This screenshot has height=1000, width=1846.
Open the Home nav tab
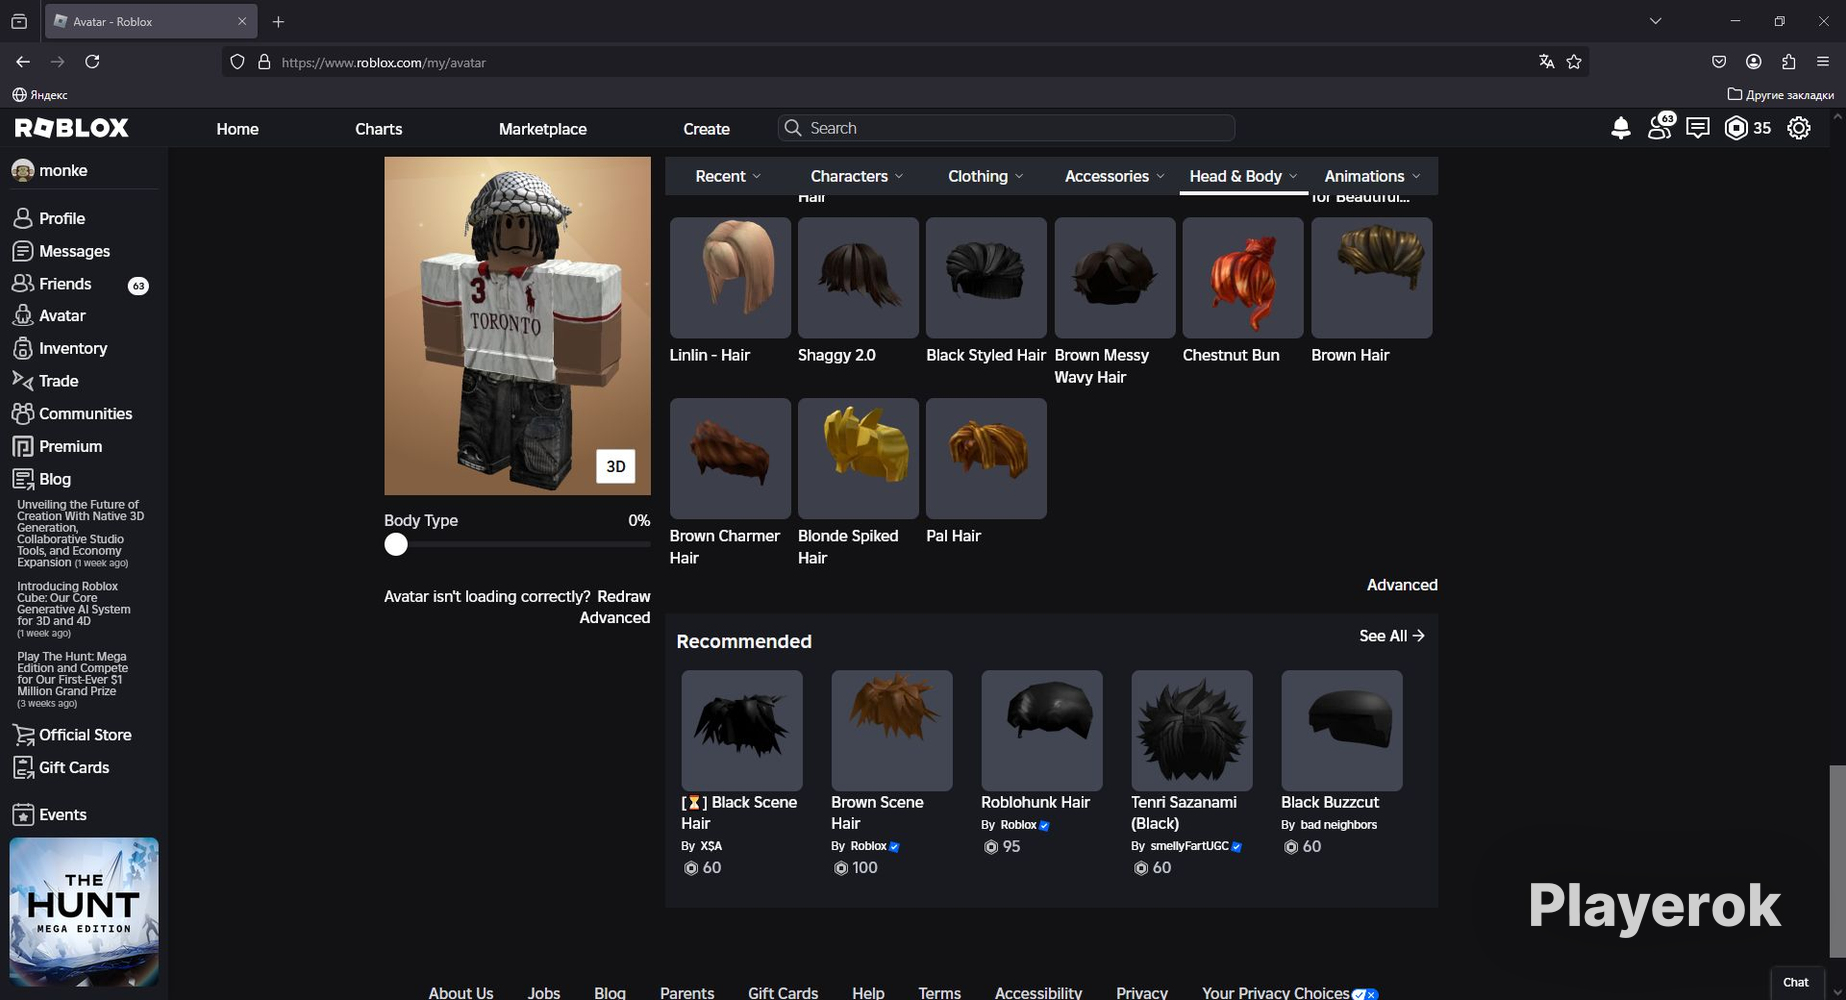click(237, 129)
